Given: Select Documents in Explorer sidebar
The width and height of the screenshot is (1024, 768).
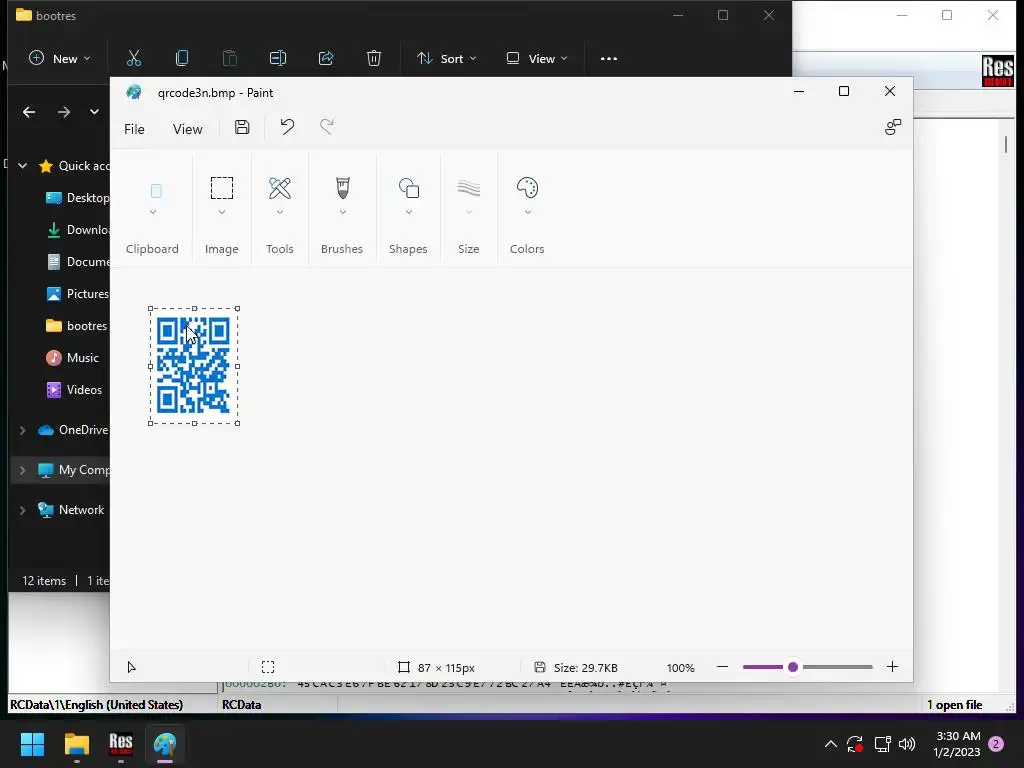Looking at the screenshot, I should 77,262.
